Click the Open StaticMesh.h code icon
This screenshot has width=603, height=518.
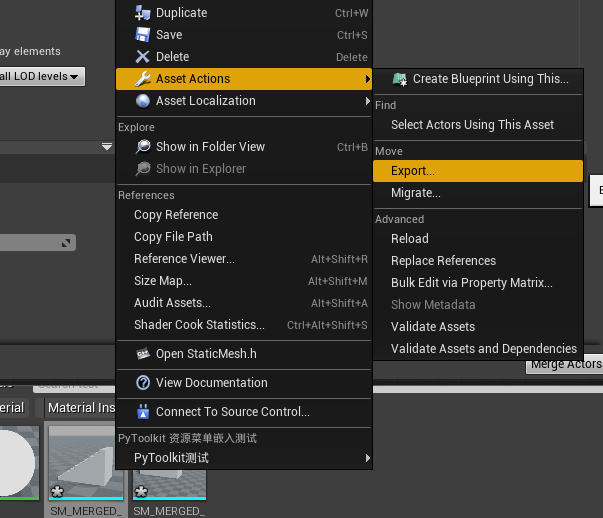pyautogui.click(x=143, y=353)
